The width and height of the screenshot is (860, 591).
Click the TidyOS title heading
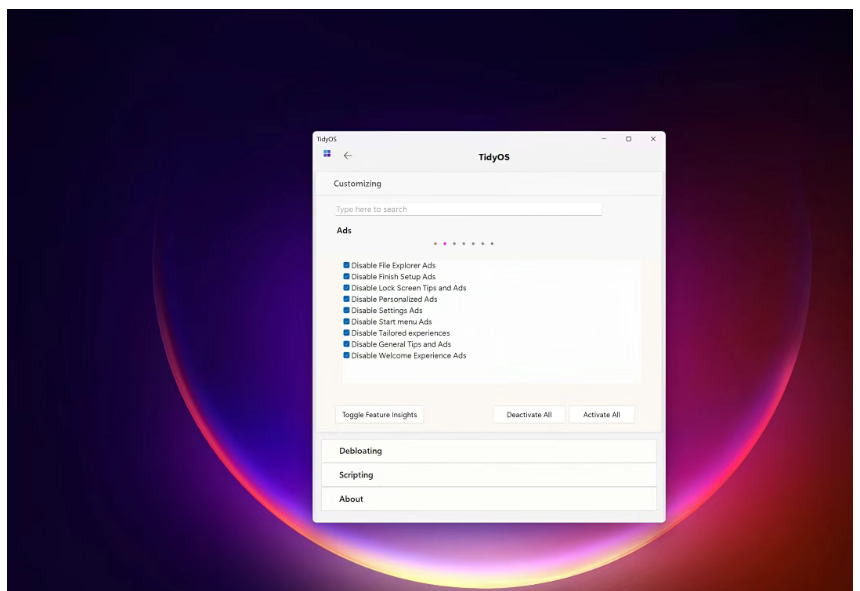point(494,157)
